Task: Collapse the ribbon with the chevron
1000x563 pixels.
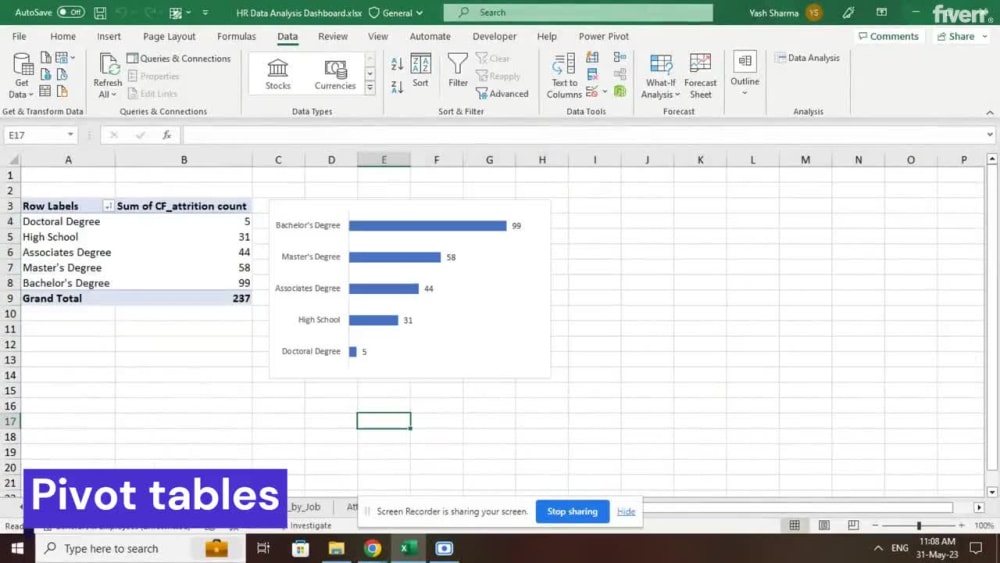Action: pyautogui.click(x=989, y=112)
